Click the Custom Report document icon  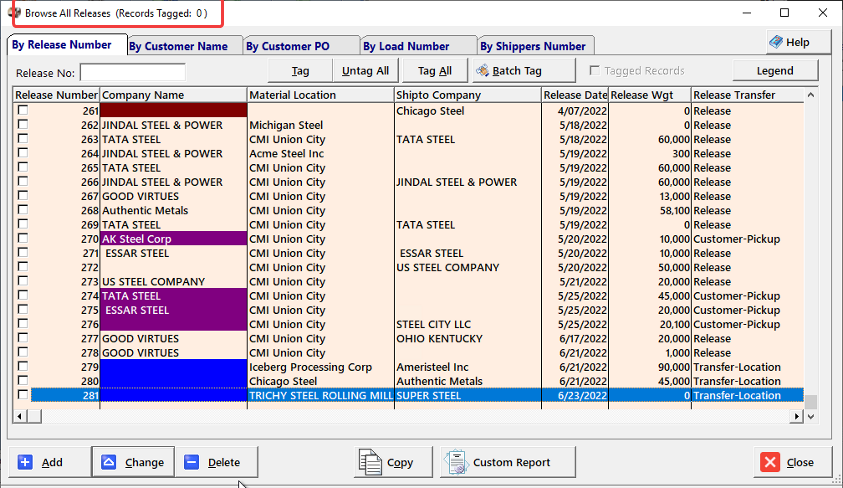(456, 462)
